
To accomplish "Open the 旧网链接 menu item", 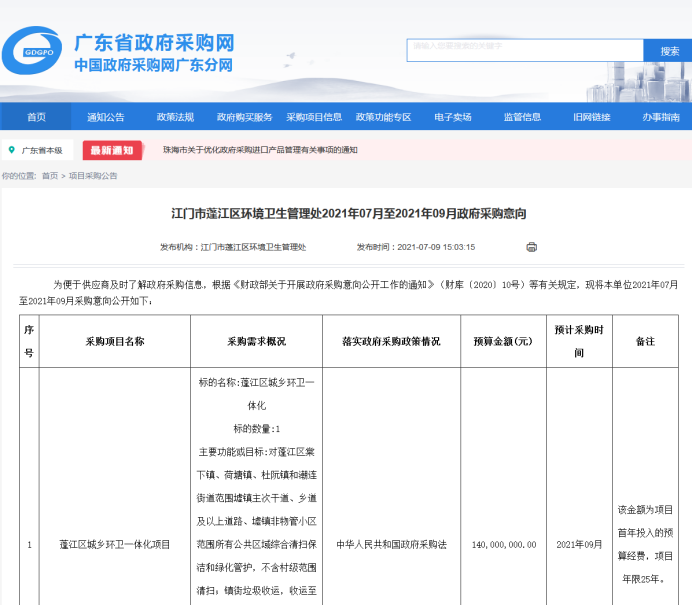I will click(x=592, y=117).
